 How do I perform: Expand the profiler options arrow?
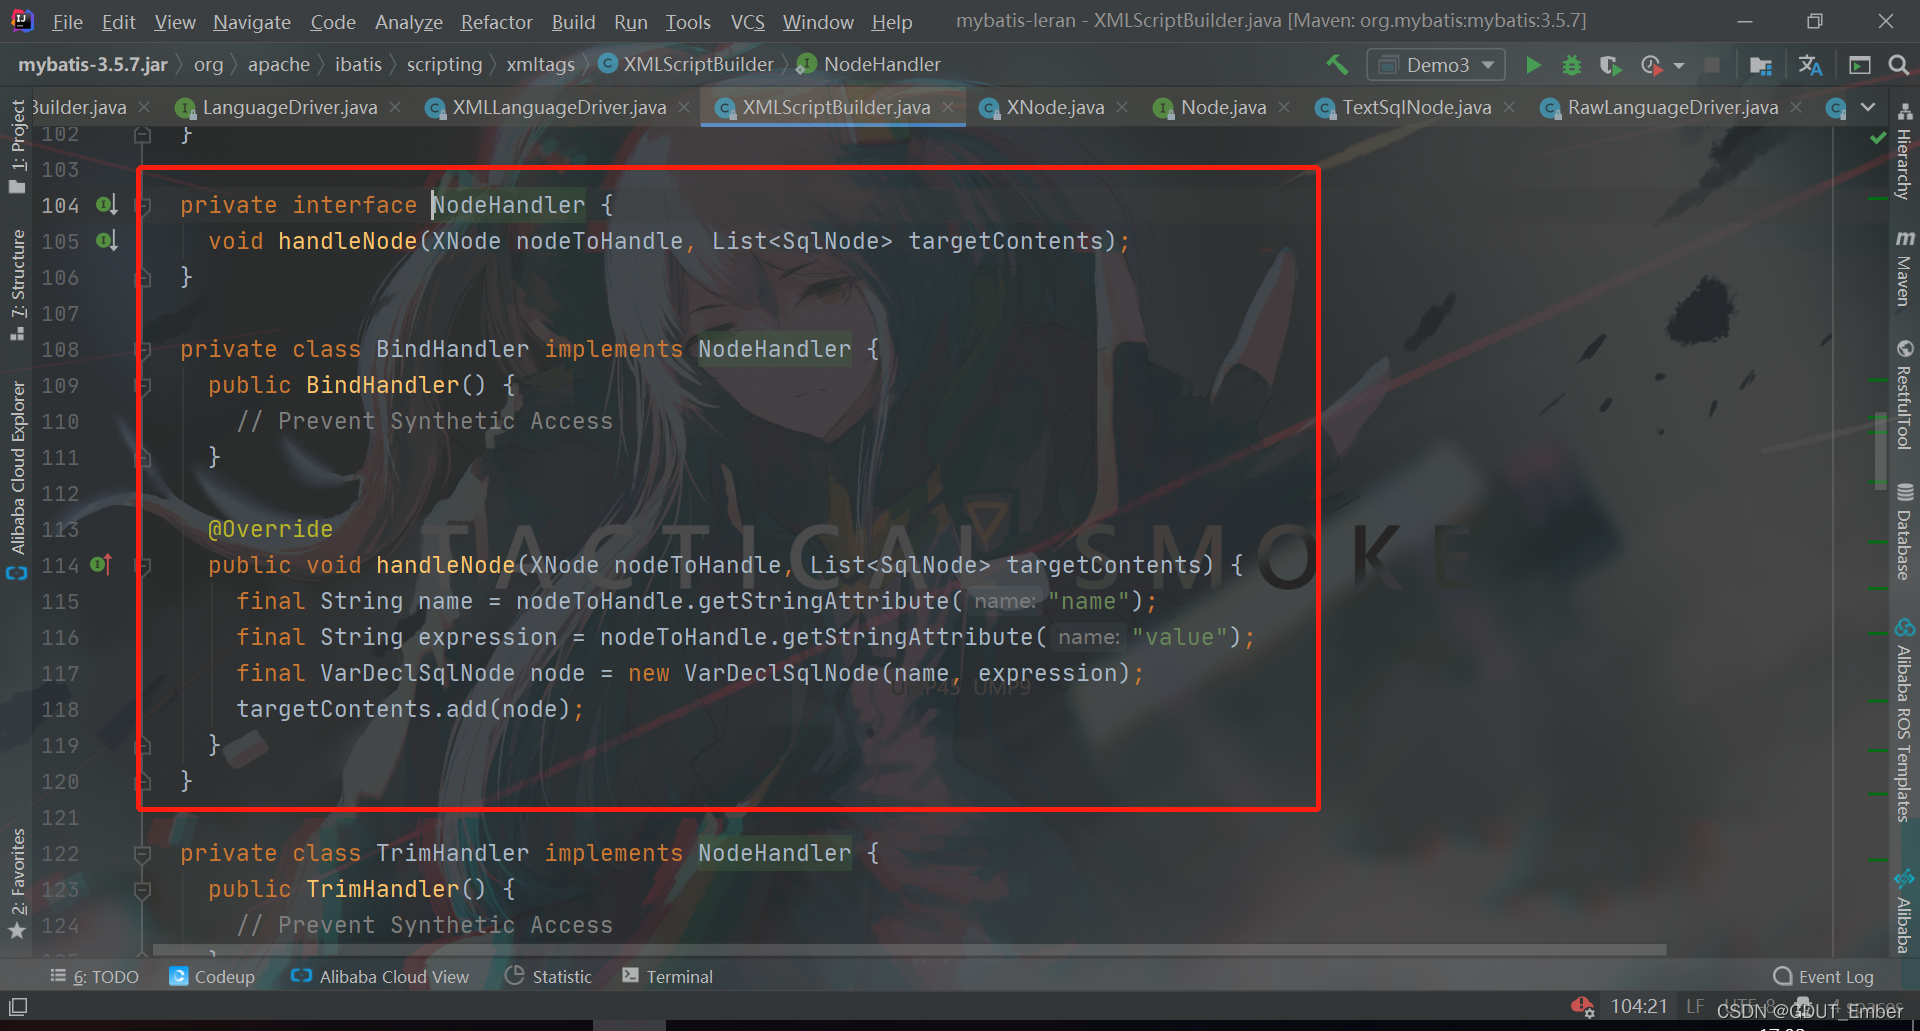click(x=1679, y=66)
